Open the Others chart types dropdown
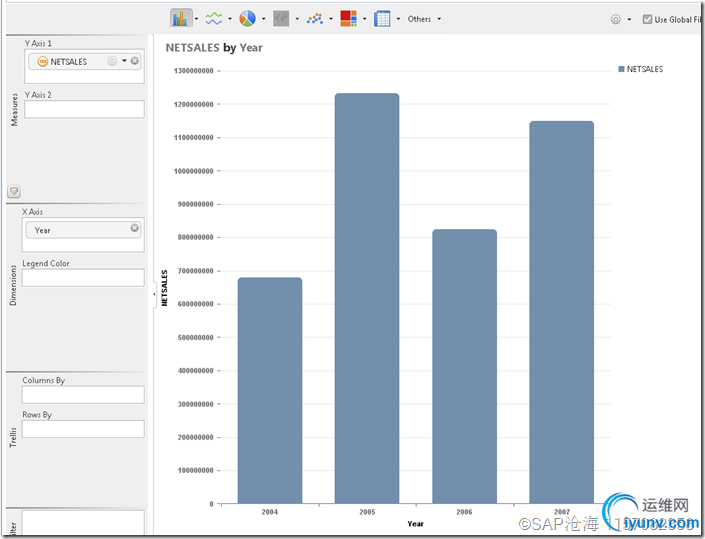Viewport: 705px width, 539px height. point(424,19)
